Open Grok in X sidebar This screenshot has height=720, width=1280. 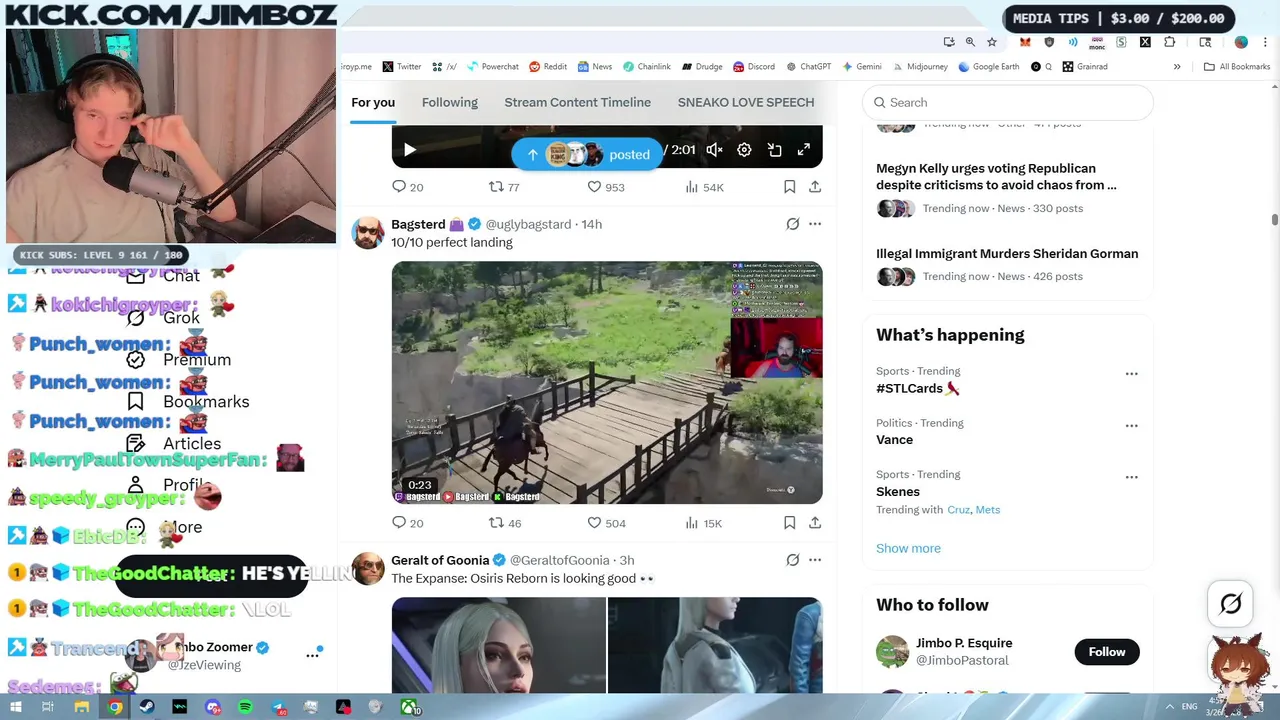click(x=165, y=318)
